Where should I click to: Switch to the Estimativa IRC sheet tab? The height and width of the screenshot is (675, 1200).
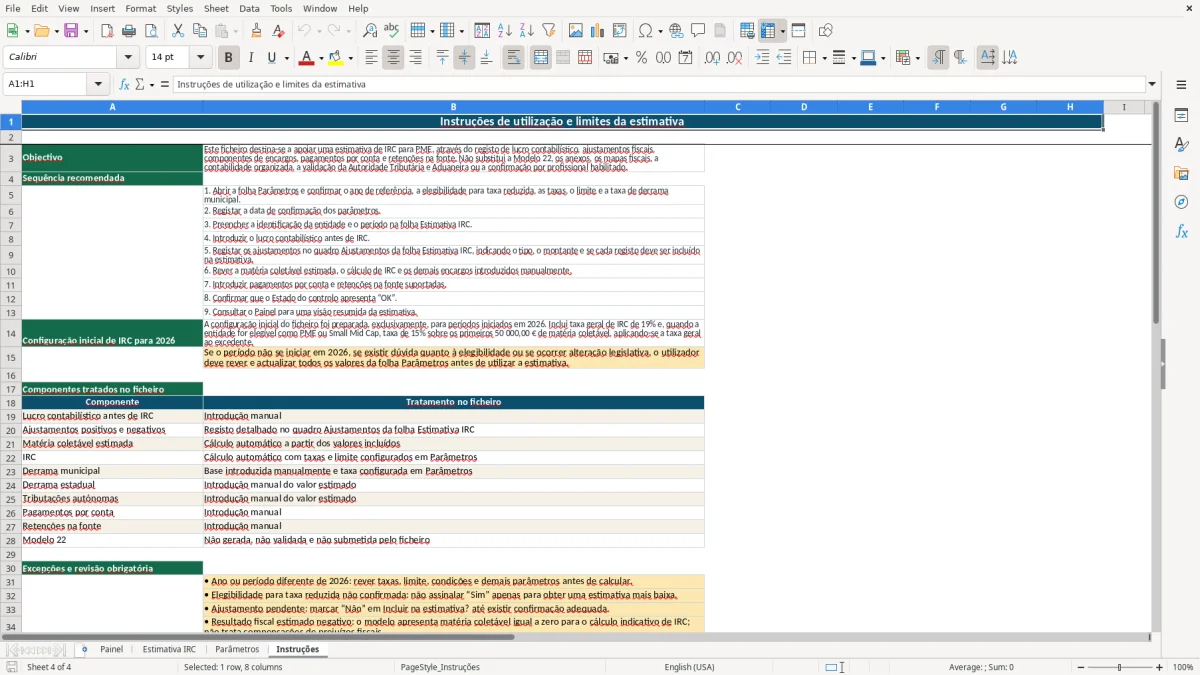[x=169, y=649]
